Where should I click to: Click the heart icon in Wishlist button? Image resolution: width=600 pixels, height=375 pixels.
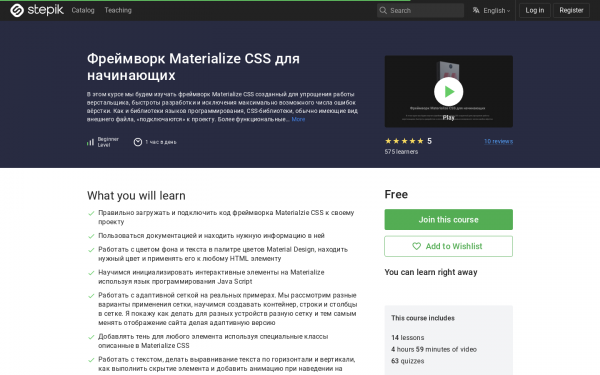pos(416,246)
